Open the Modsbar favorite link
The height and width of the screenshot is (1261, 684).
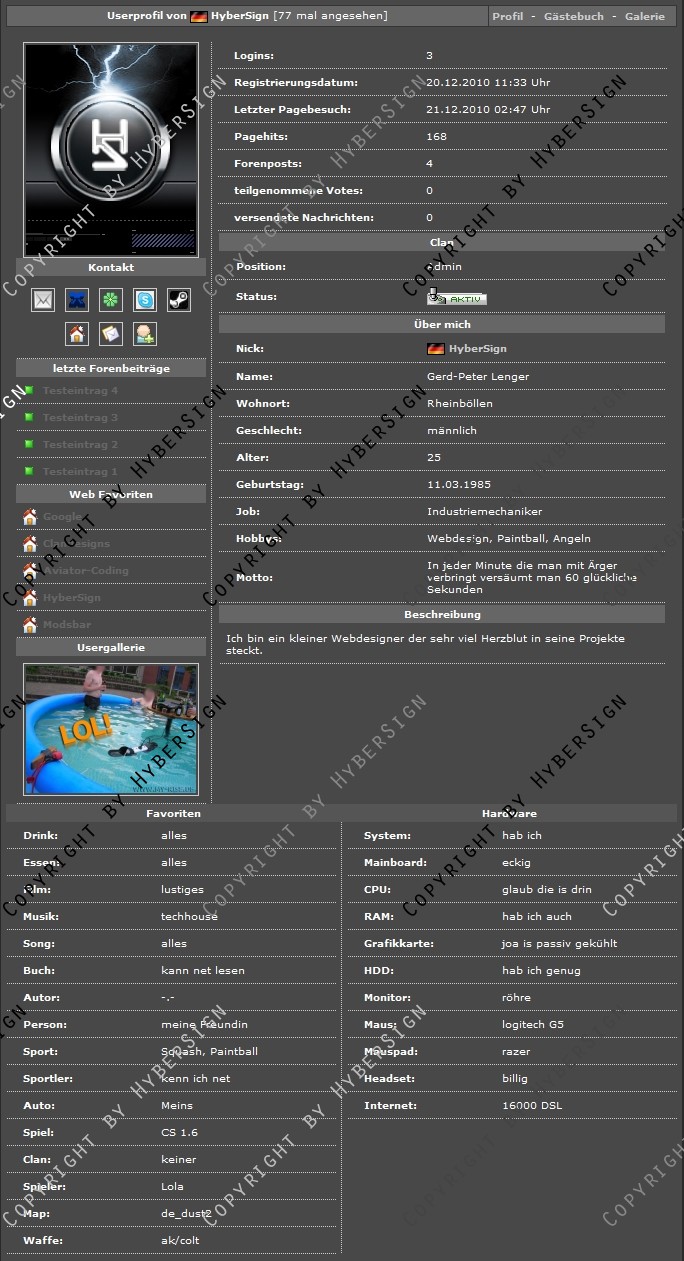click(67, 625)
